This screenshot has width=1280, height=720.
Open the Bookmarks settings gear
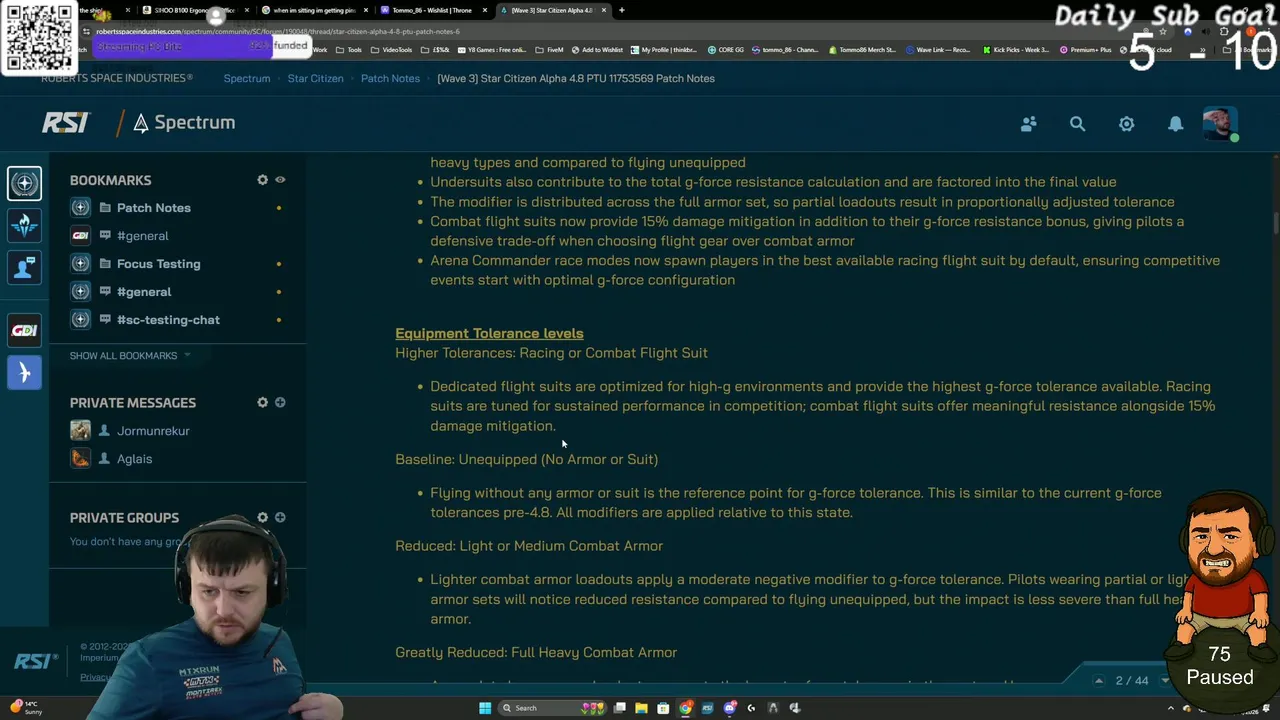pyautogui.click(x=262, y=180)
